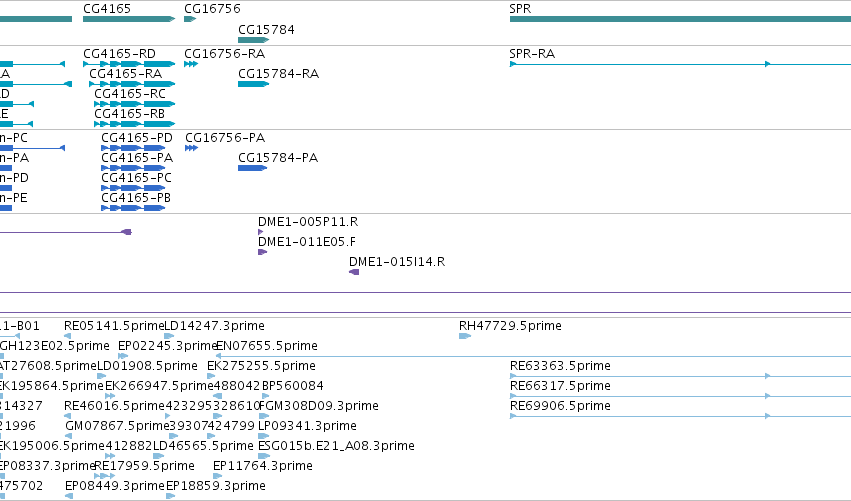
Task: Click protein CG16756-PA label
Action: coord(225,138)
